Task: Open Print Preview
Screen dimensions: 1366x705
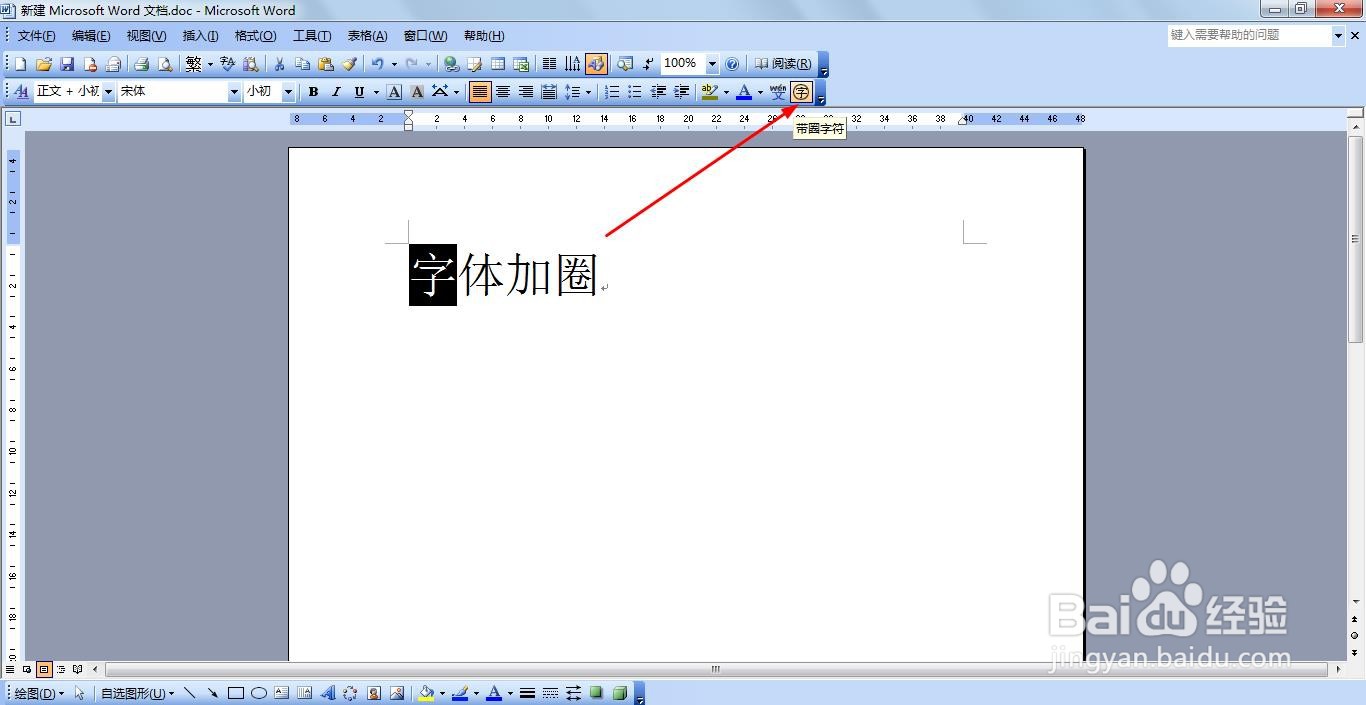Action: (x=165, y=63)
